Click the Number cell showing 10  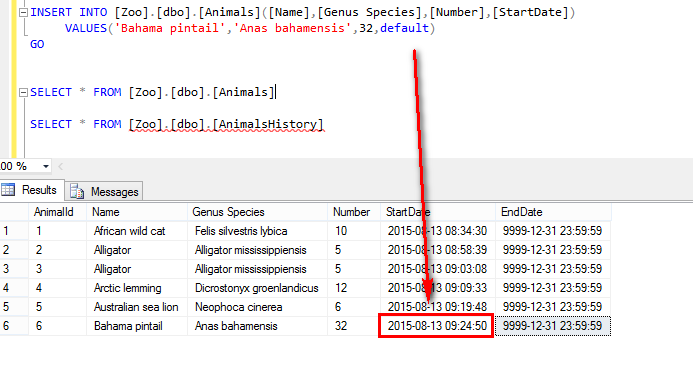coord(354,231)
